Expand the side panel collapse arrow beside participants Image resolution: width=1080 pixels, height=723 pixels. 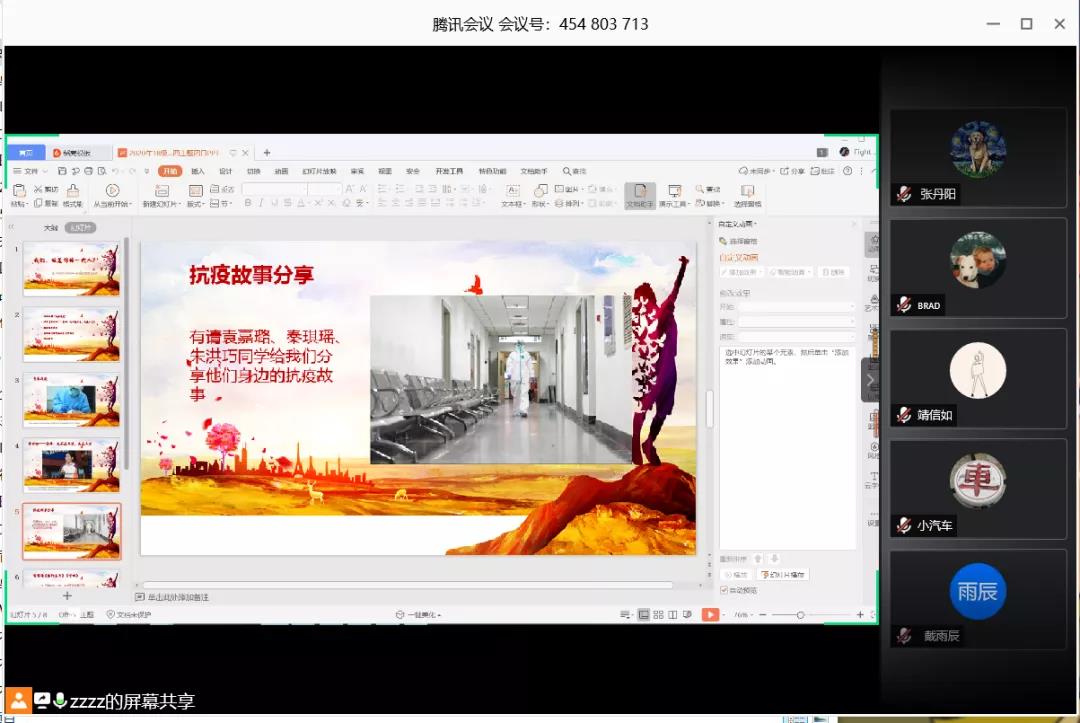coord(870,380)
